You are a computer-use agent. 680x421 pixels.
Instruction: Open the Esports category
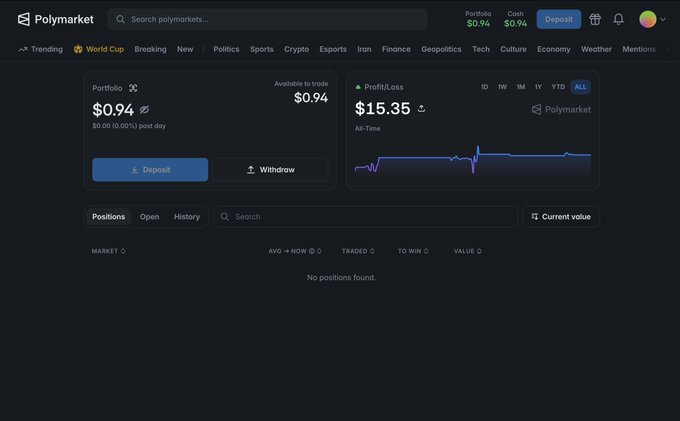[333, 49]
